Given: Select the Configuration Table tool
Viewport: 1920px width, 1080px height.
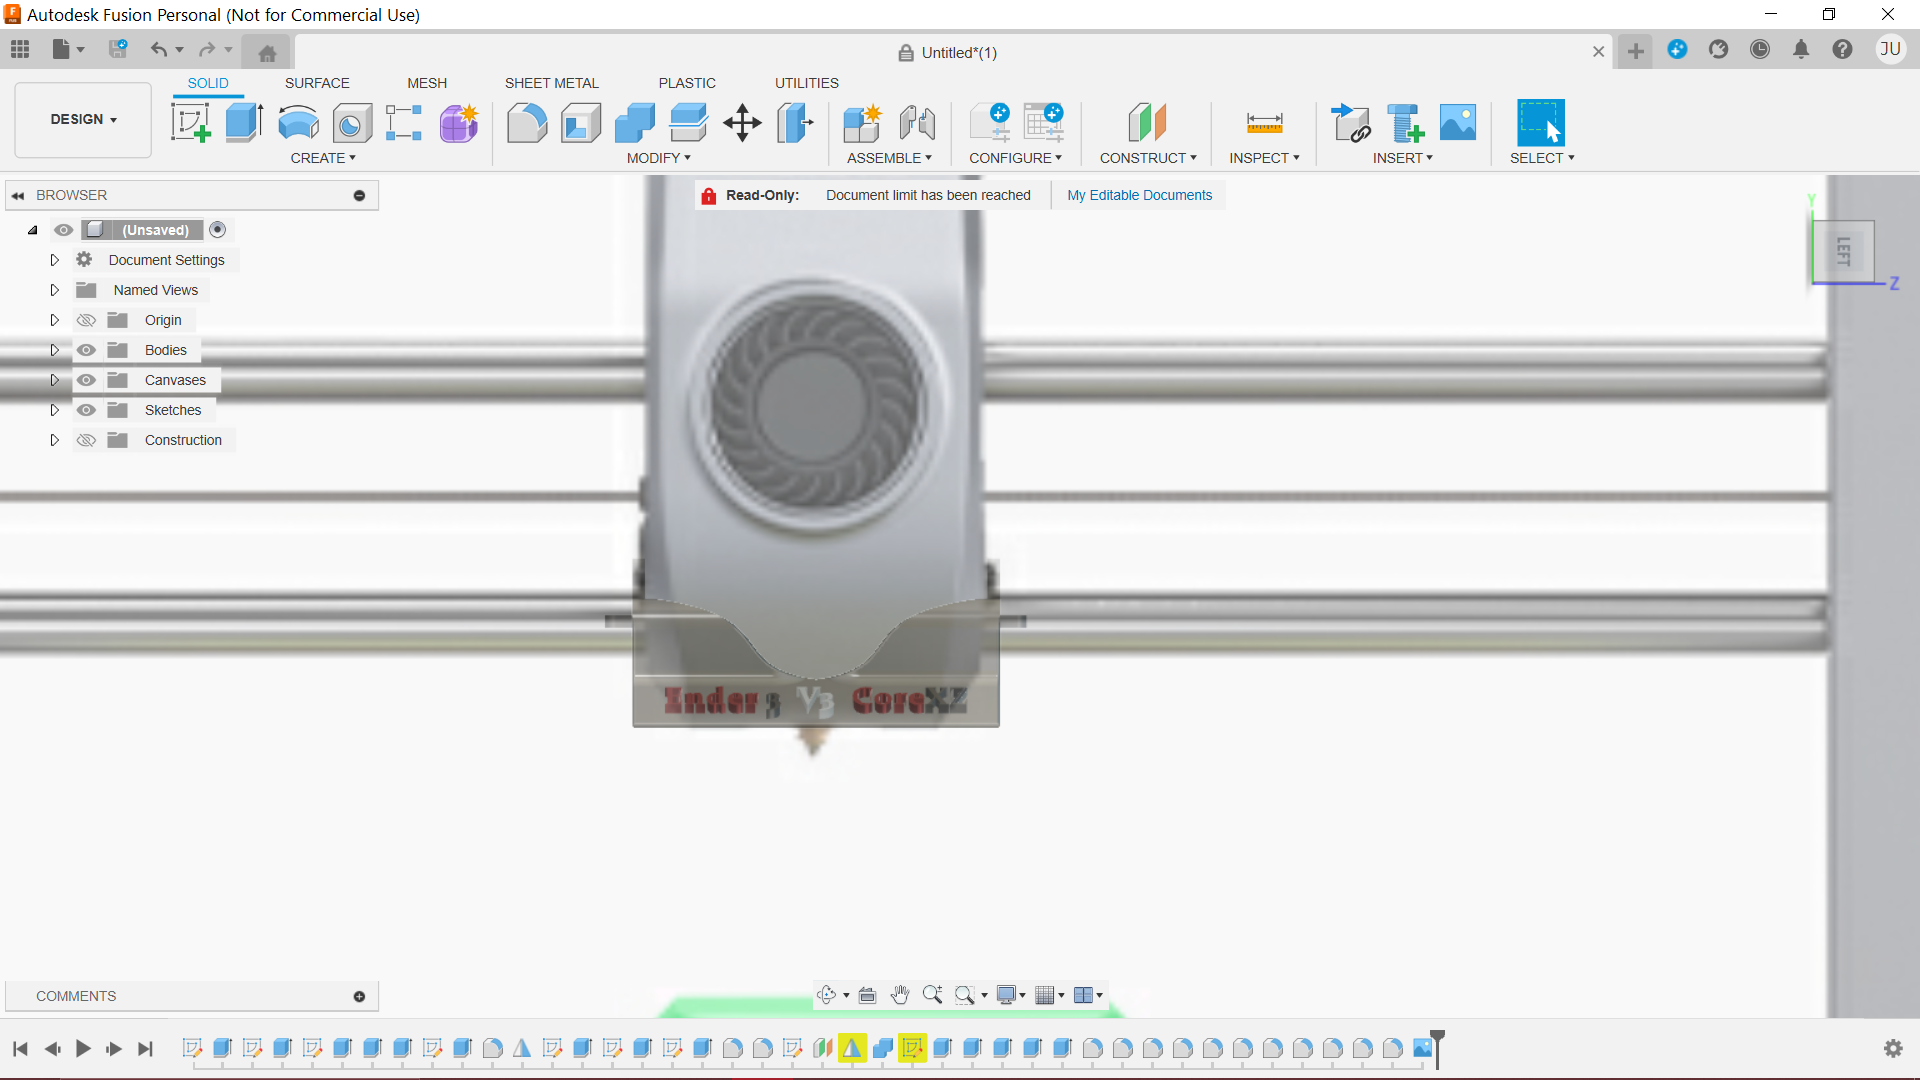Looking at the screenshot, I should [1044, 123].
